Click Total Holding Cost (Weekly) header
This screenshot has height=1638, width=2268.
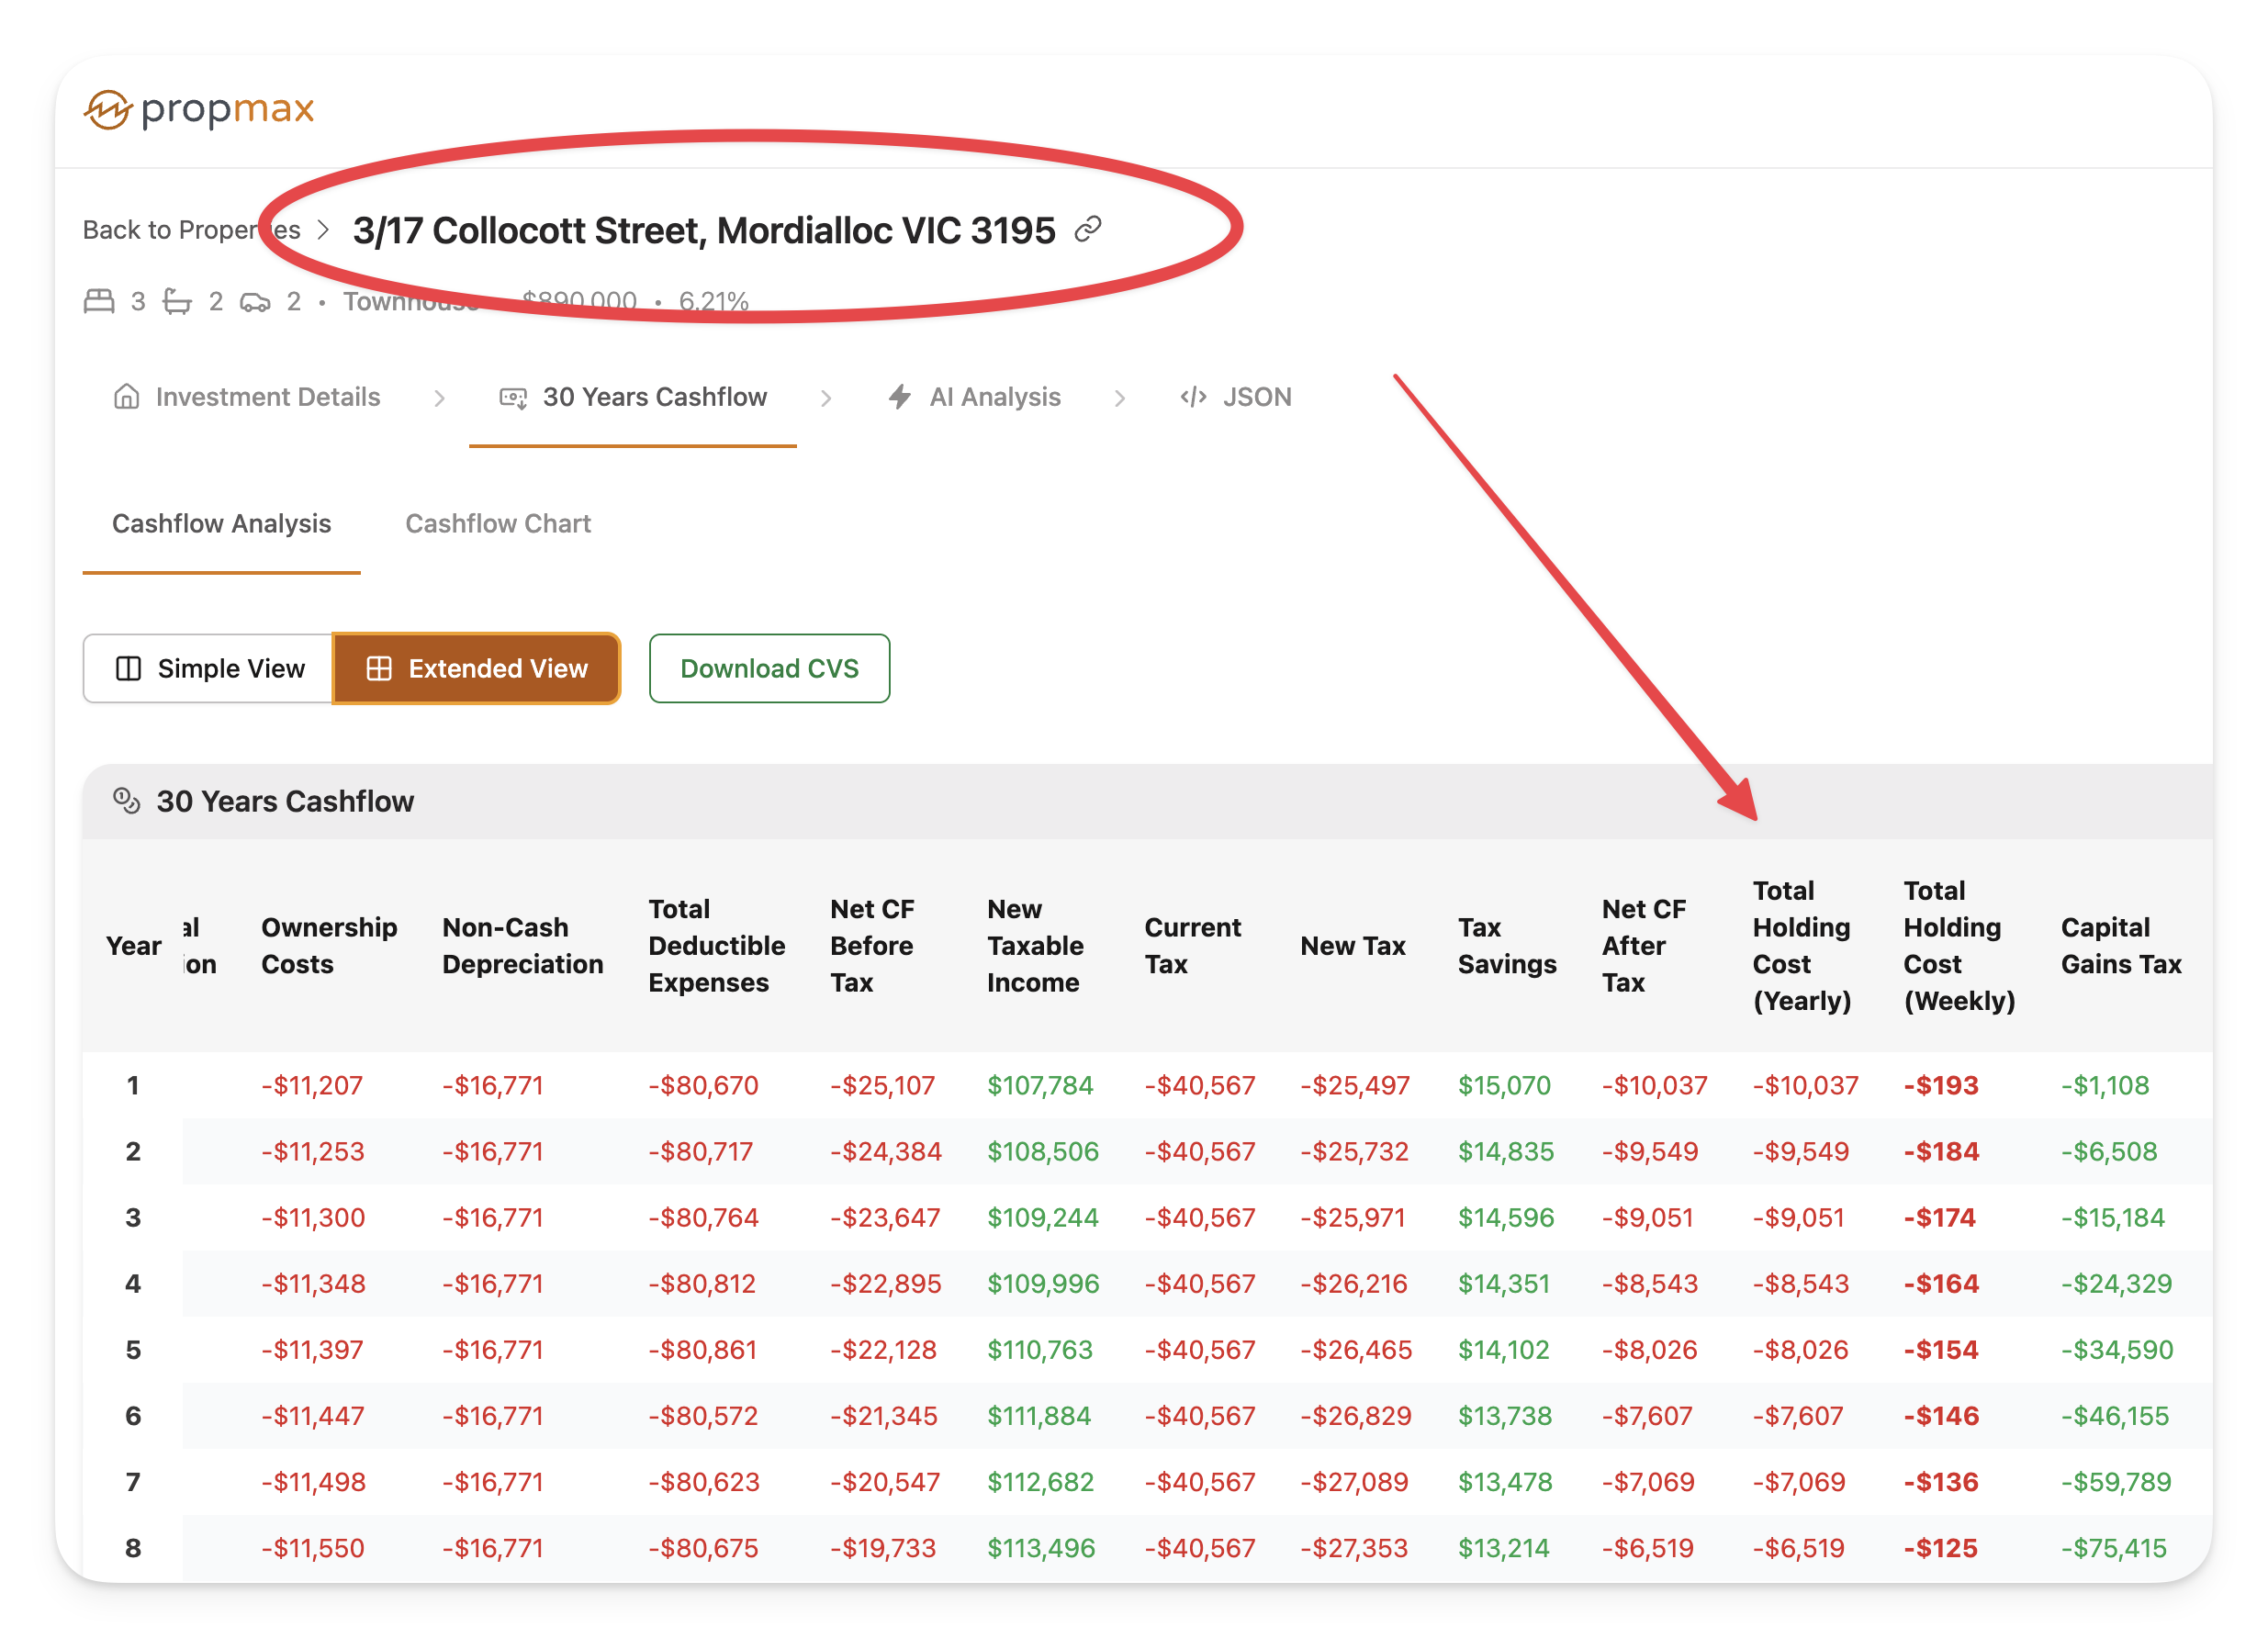[x=1959, y=946]
